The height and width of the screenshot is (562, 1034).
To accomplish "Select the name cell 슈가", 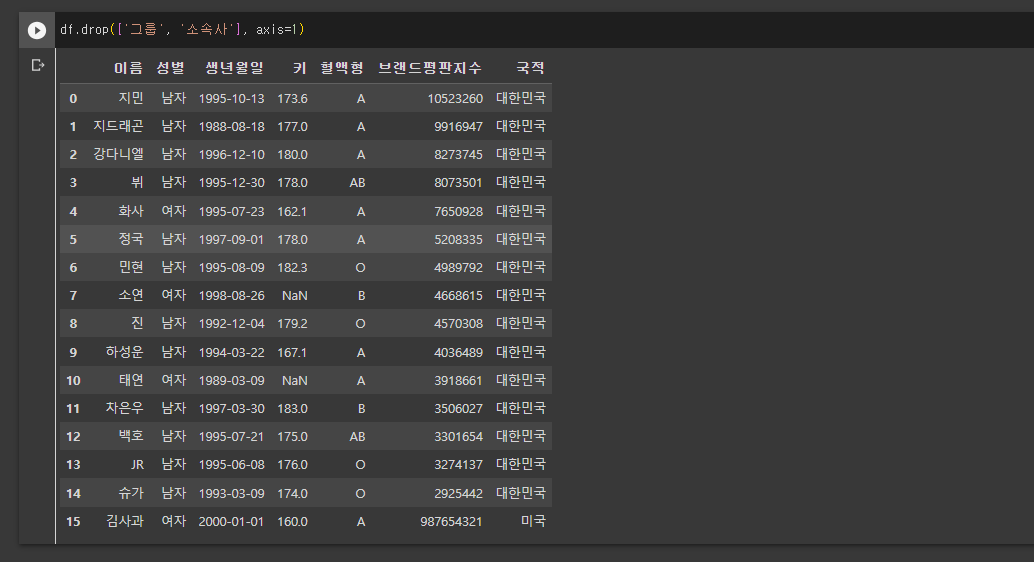I will [x=131, y=493].
